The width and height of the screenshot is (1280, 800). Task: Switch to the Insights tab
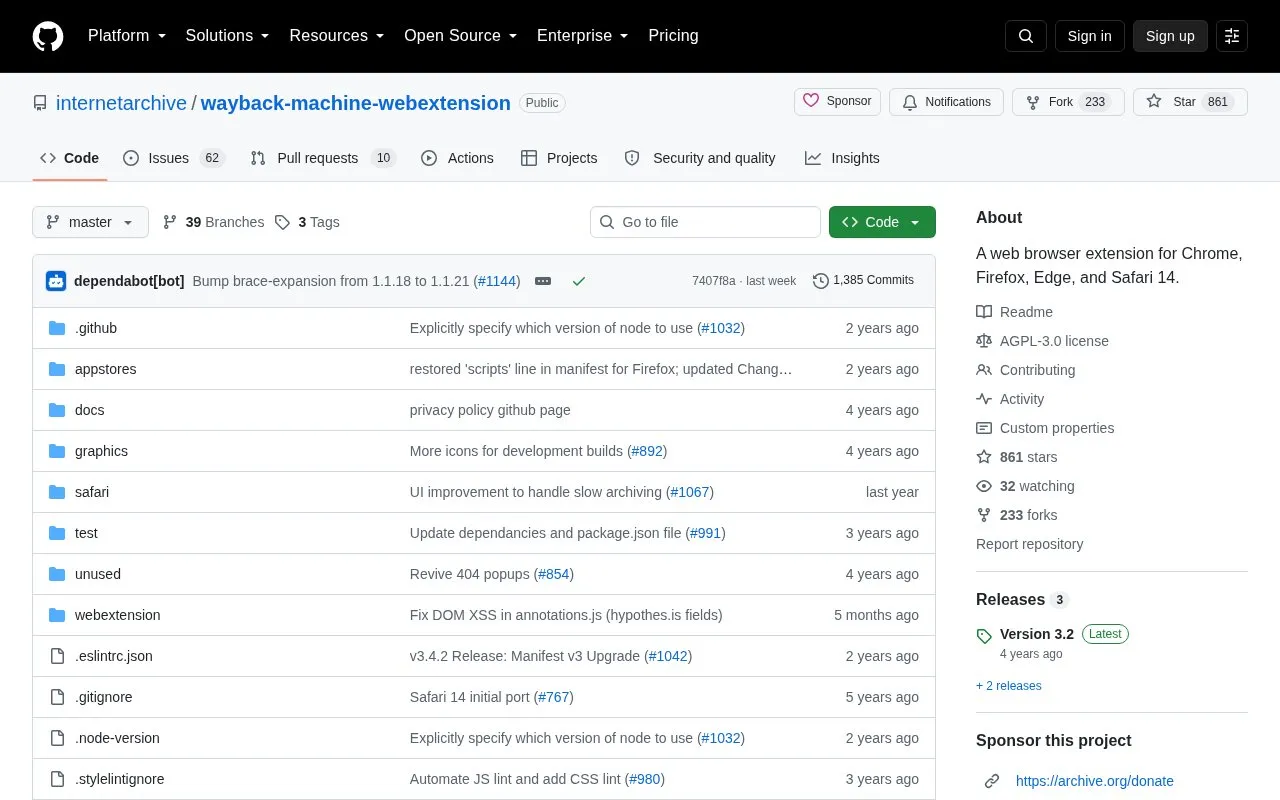(842, 158)
